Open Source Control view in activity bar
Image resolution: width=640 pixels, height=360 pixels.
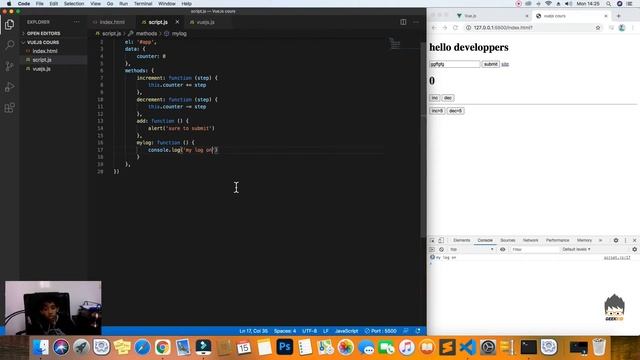coord(9,66)
